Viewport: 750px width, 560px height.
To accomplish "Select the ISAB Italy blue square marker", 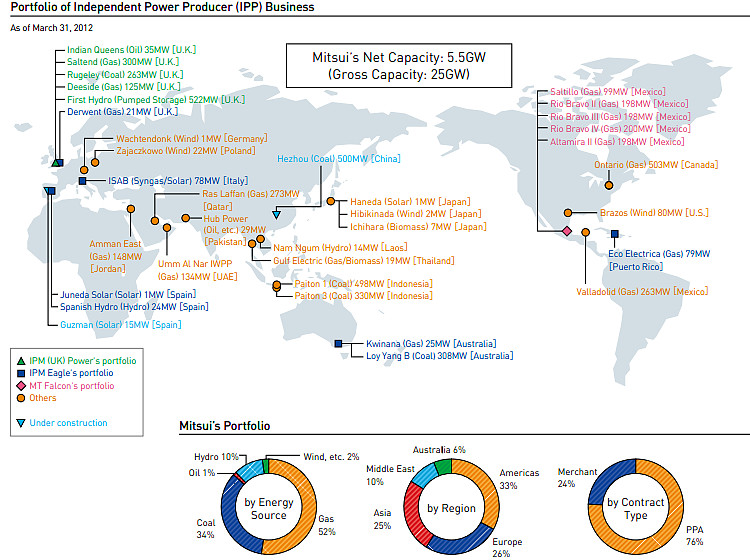I will (82, 181).
